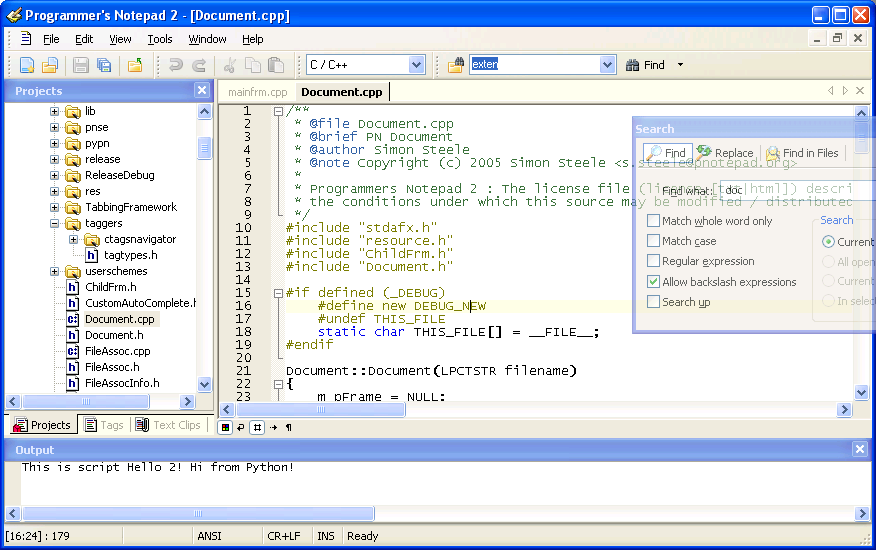This screenshot has width=876, height=550.
Task: Click the Save All toolbar icon
Action: 104,65
